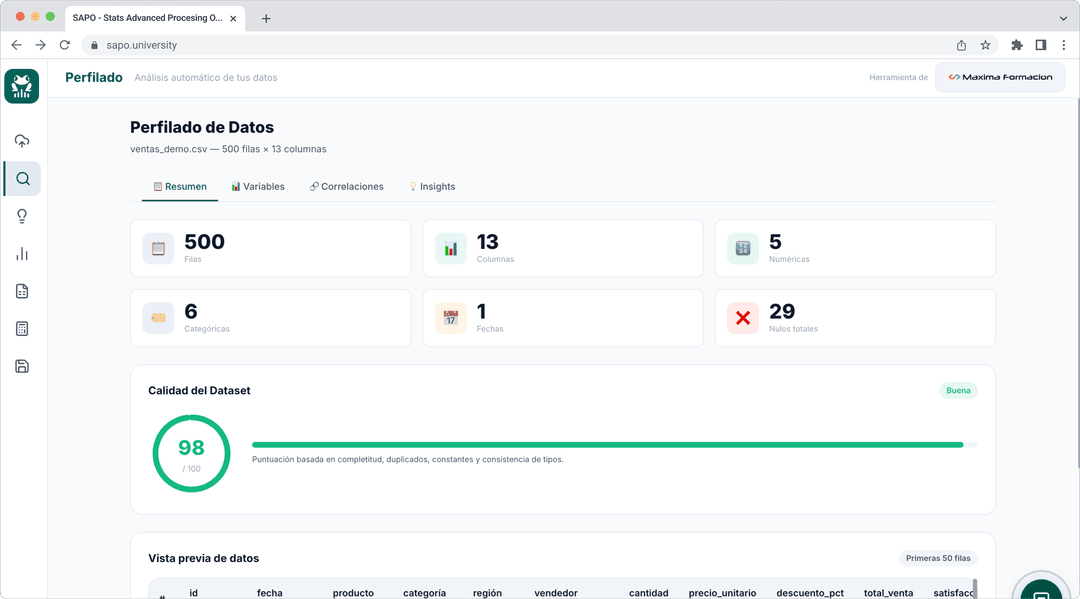Select the magnifier profiling sidebar icon
Screen dimensions: 1080x599
click(x=23, y=179)
